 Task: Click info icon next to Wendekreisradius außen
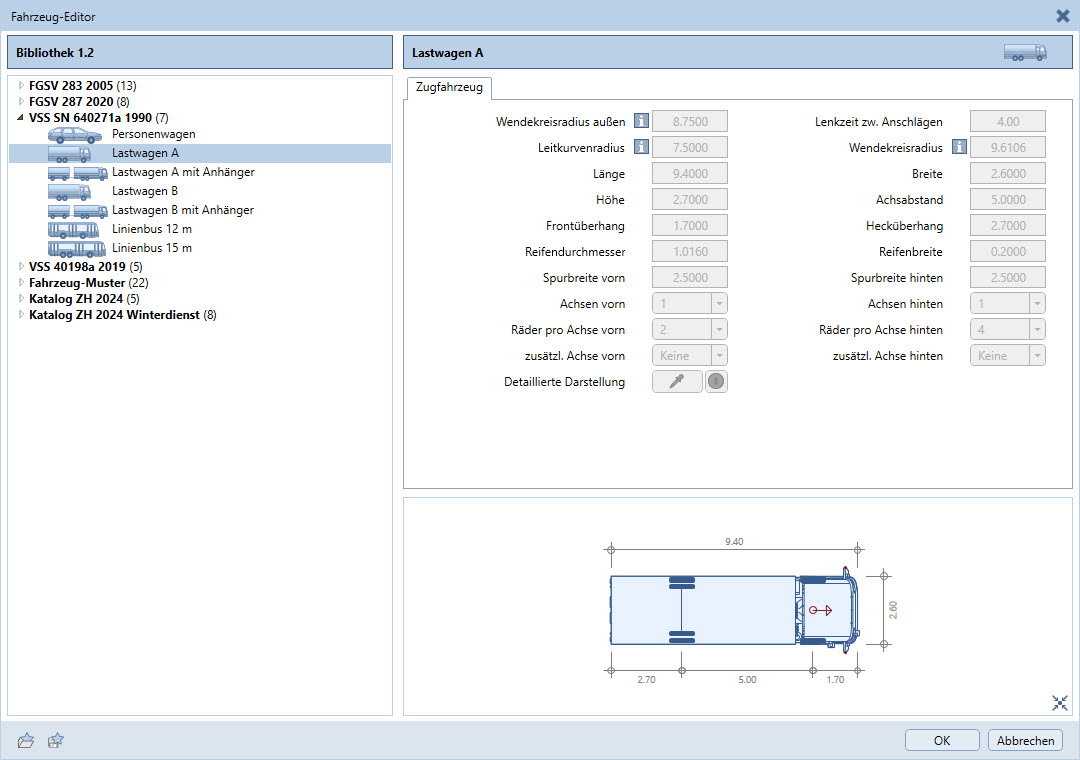coord(642,122)
